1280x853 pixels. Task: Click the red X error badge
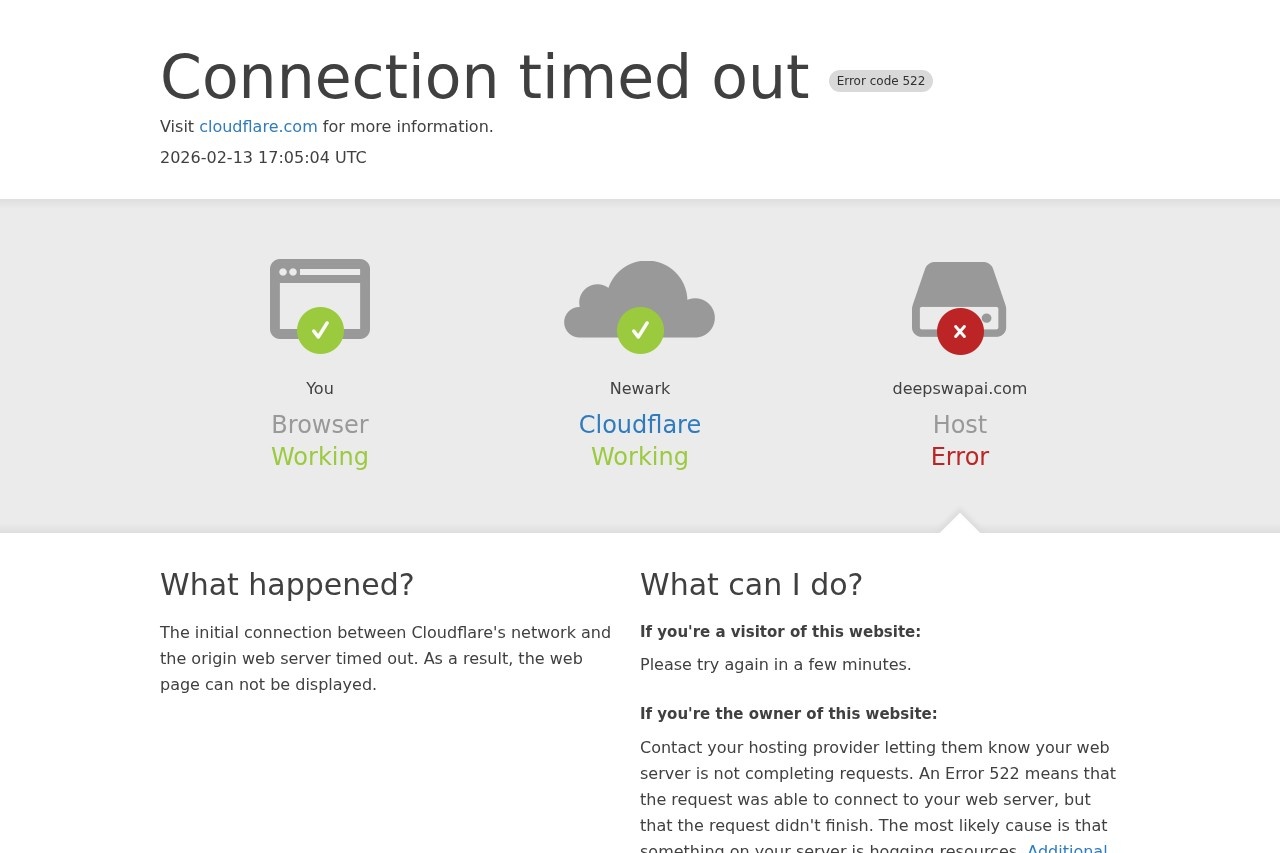tap(960, 331)
